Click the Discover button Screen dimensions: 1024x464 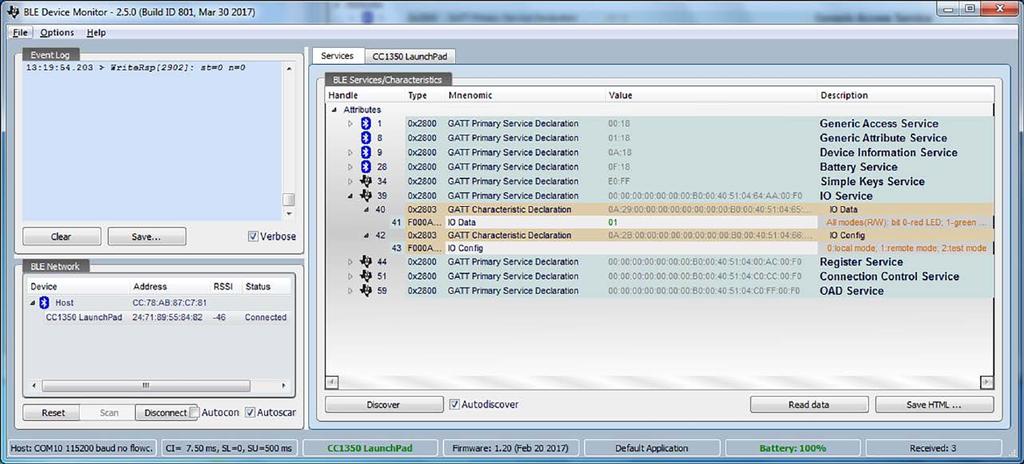pos(383,405)
